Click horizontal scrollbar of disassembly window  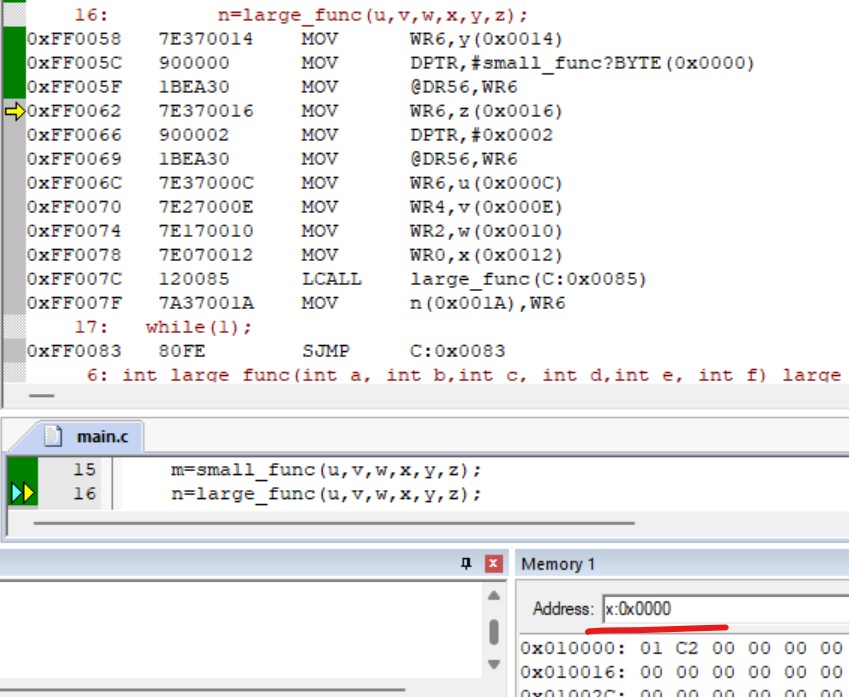[x=42, y=396]
